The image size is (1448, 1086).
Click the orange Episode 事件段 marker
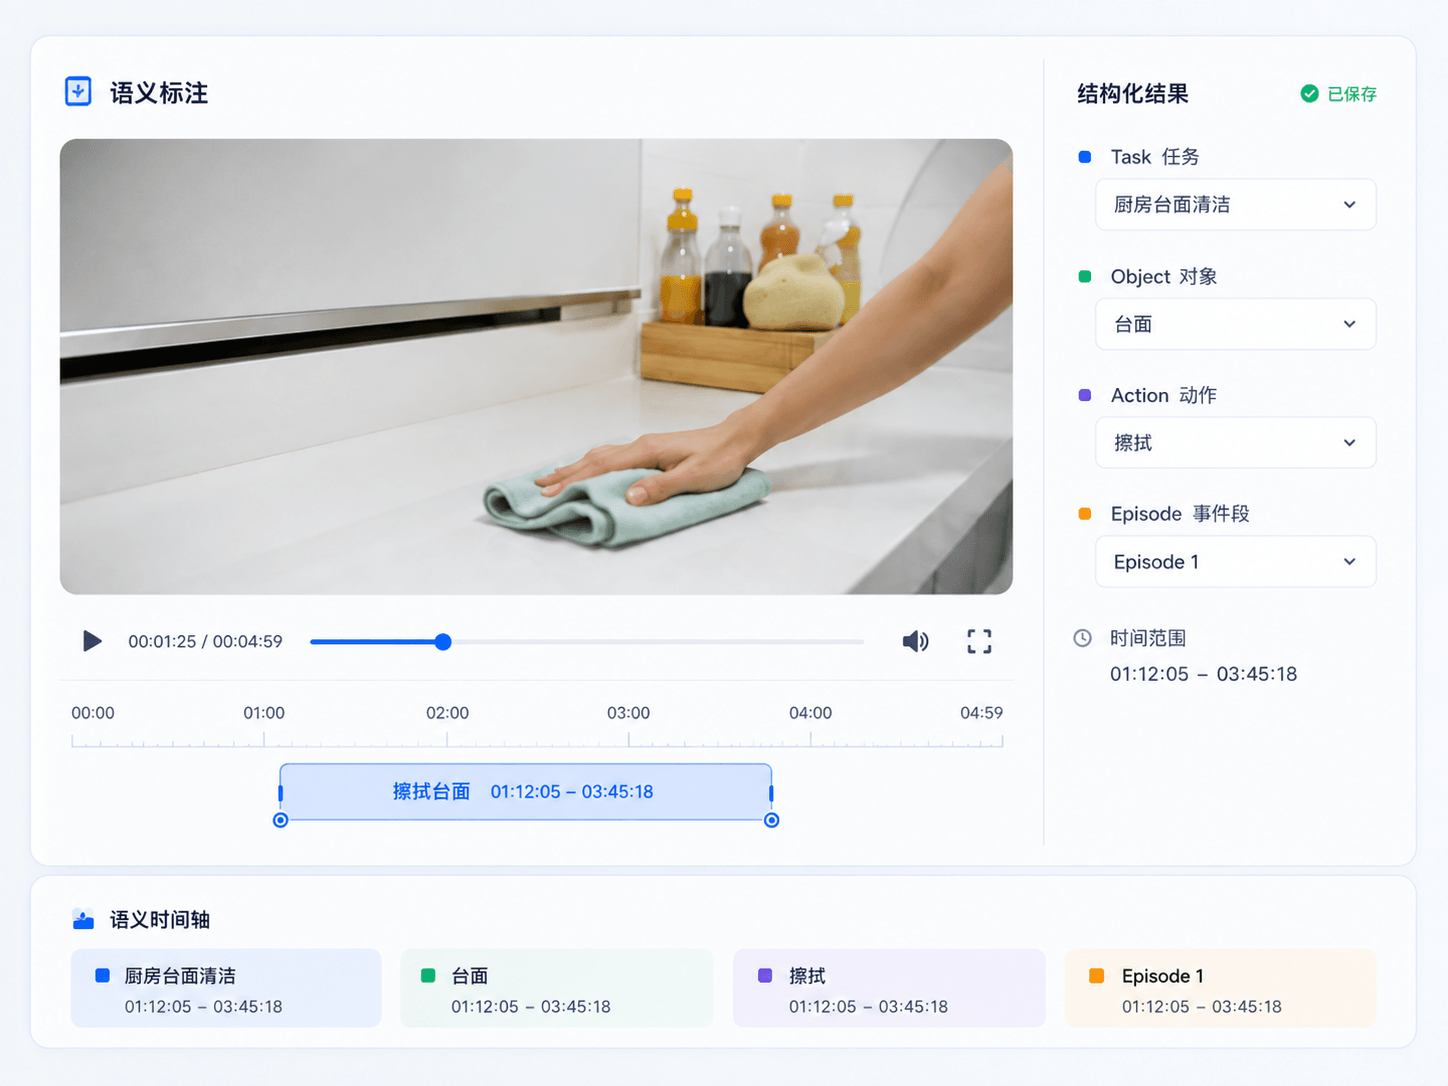(x=1085, y=514)
